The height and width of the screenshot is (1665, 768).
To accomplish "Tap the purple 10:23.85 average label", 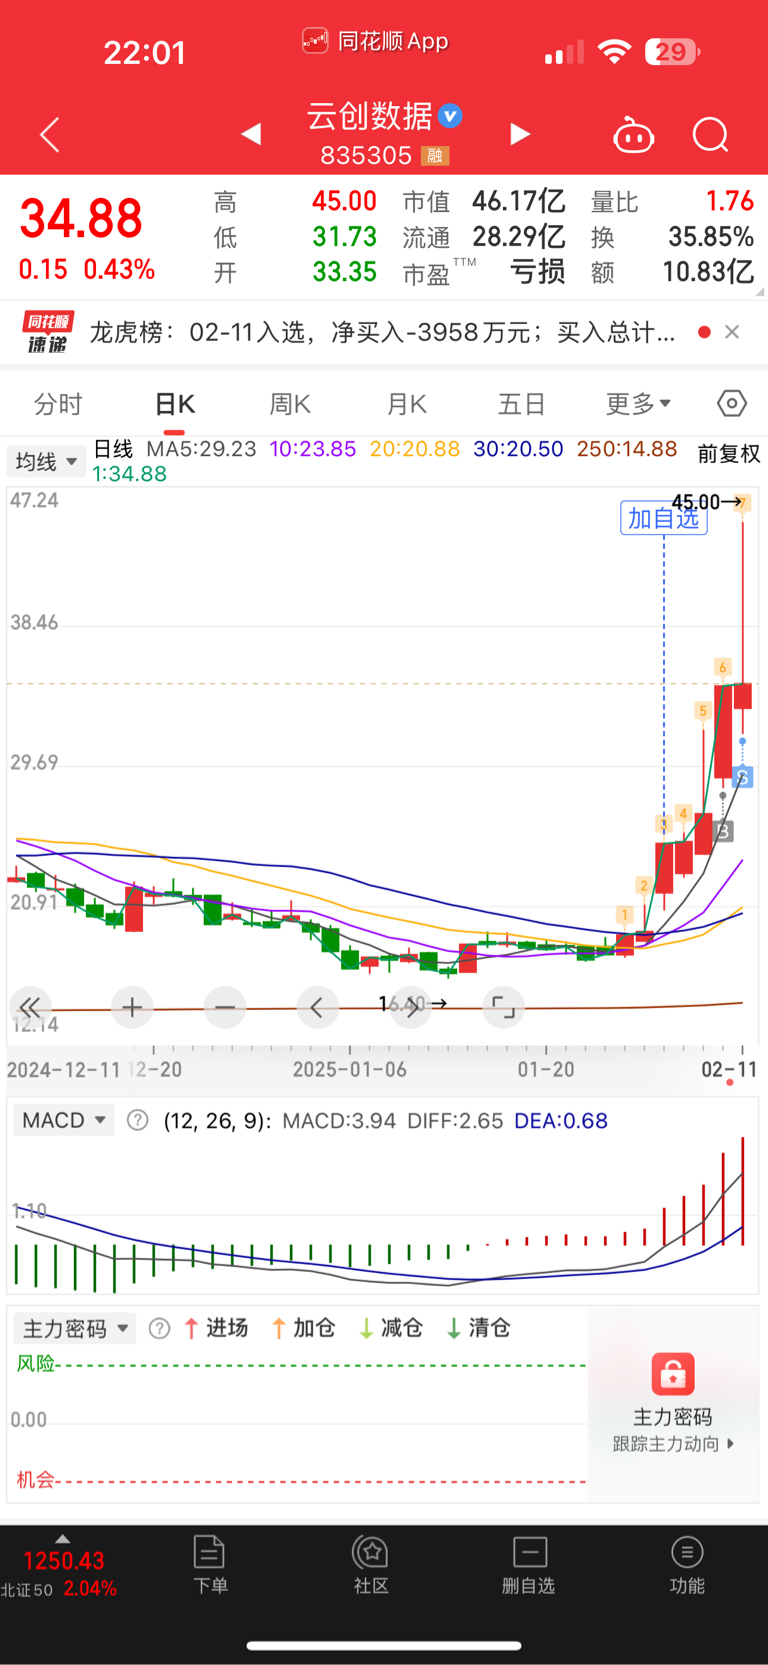I will point(313,449).
